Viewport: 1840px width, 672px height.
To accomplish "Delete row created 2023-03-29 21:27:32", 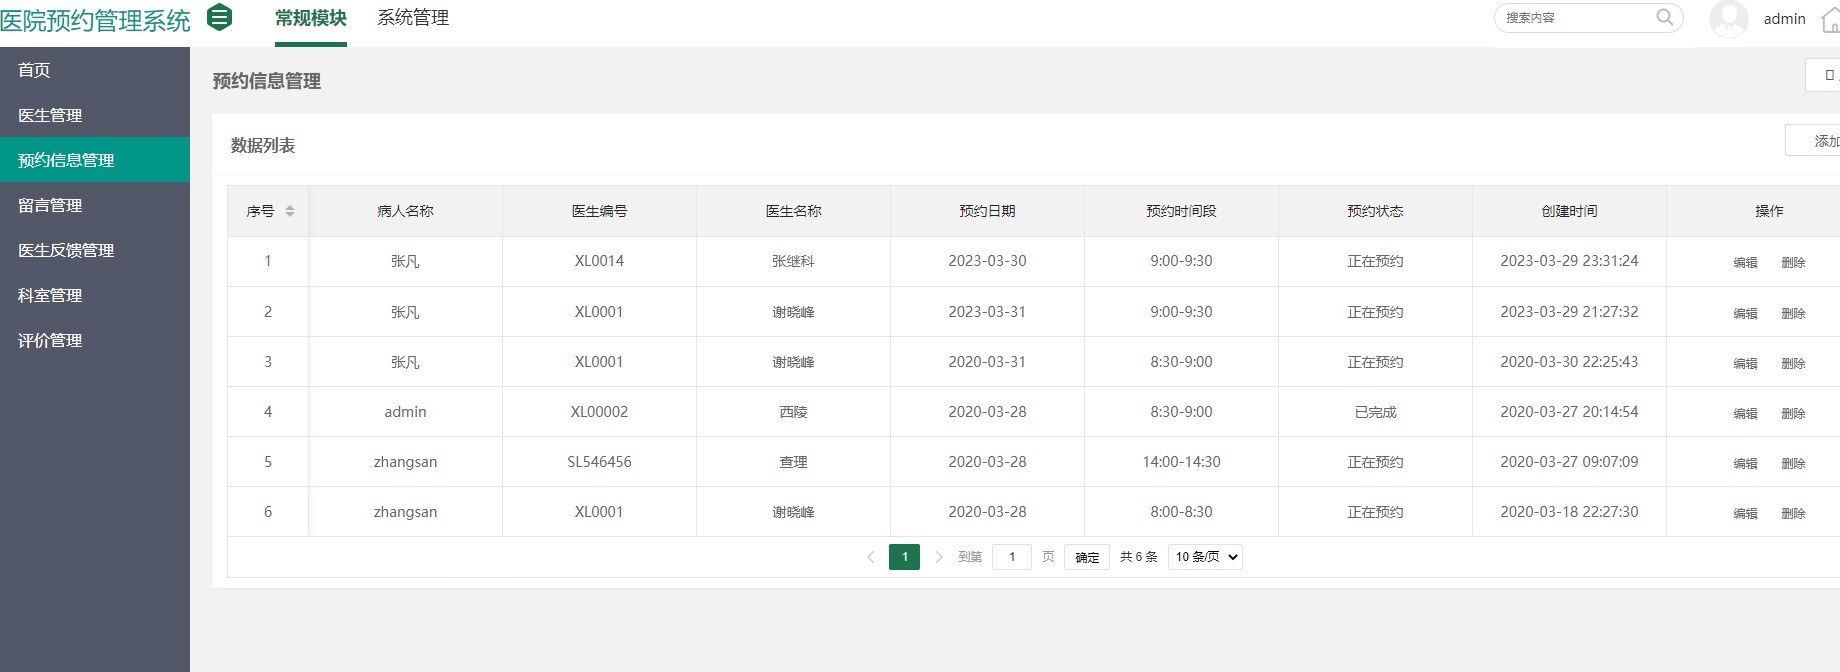I will [x=1793, y=313].
